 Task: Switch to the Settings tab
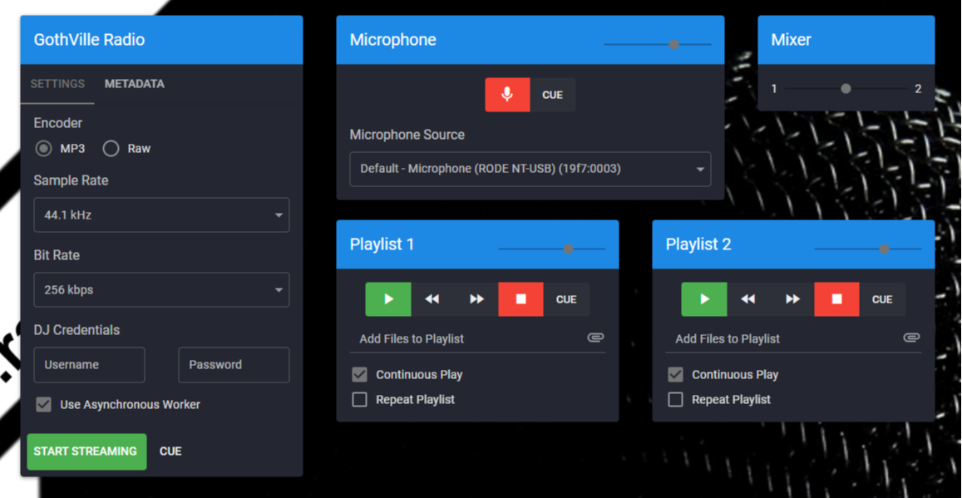coord(58,84)
